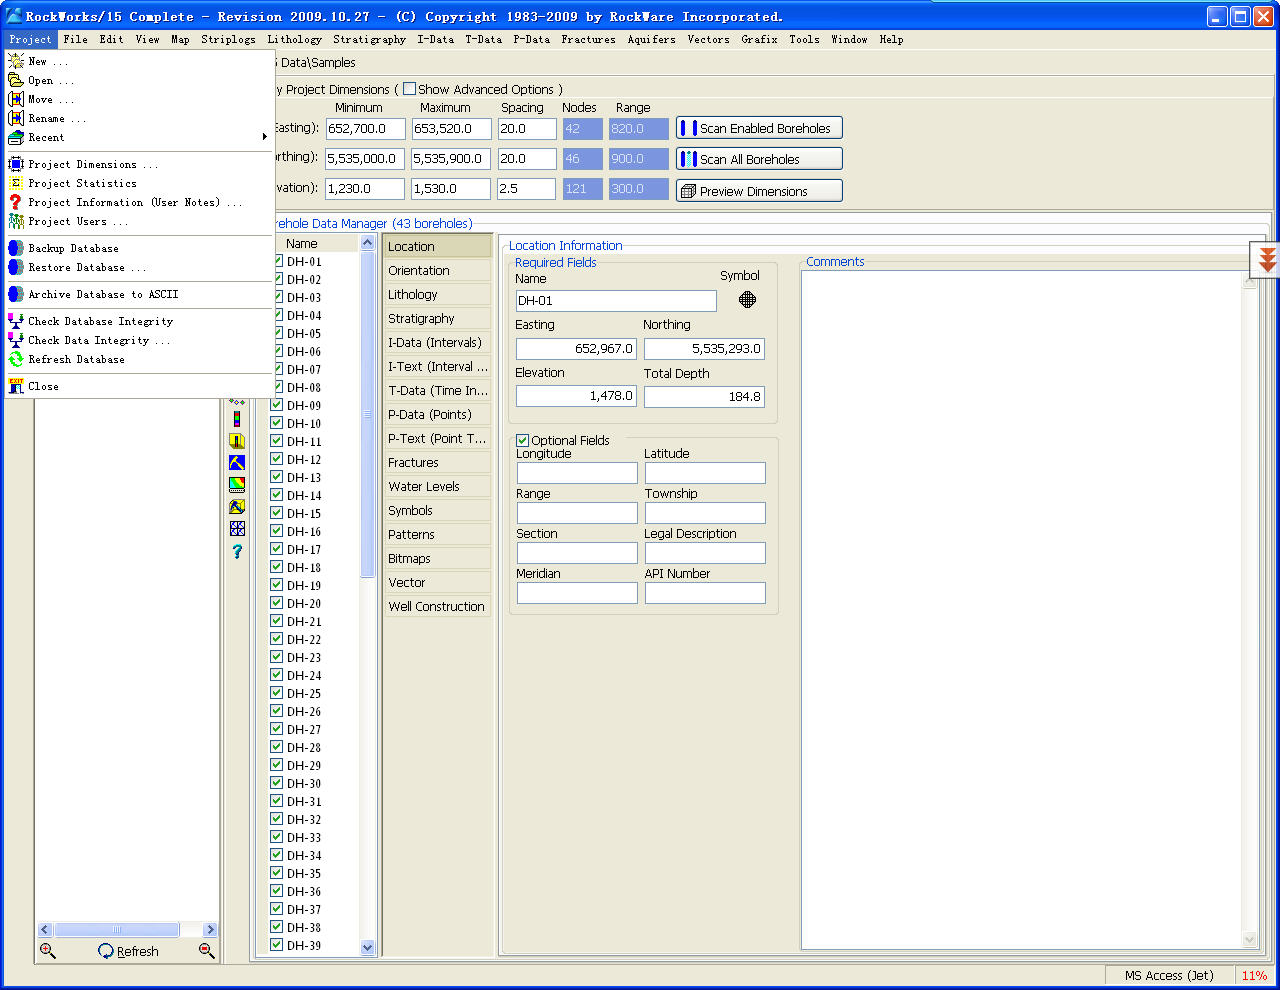The image size is (1280, 990).
Task: Click the hammer on blue square icon
Action: (237, 463)
